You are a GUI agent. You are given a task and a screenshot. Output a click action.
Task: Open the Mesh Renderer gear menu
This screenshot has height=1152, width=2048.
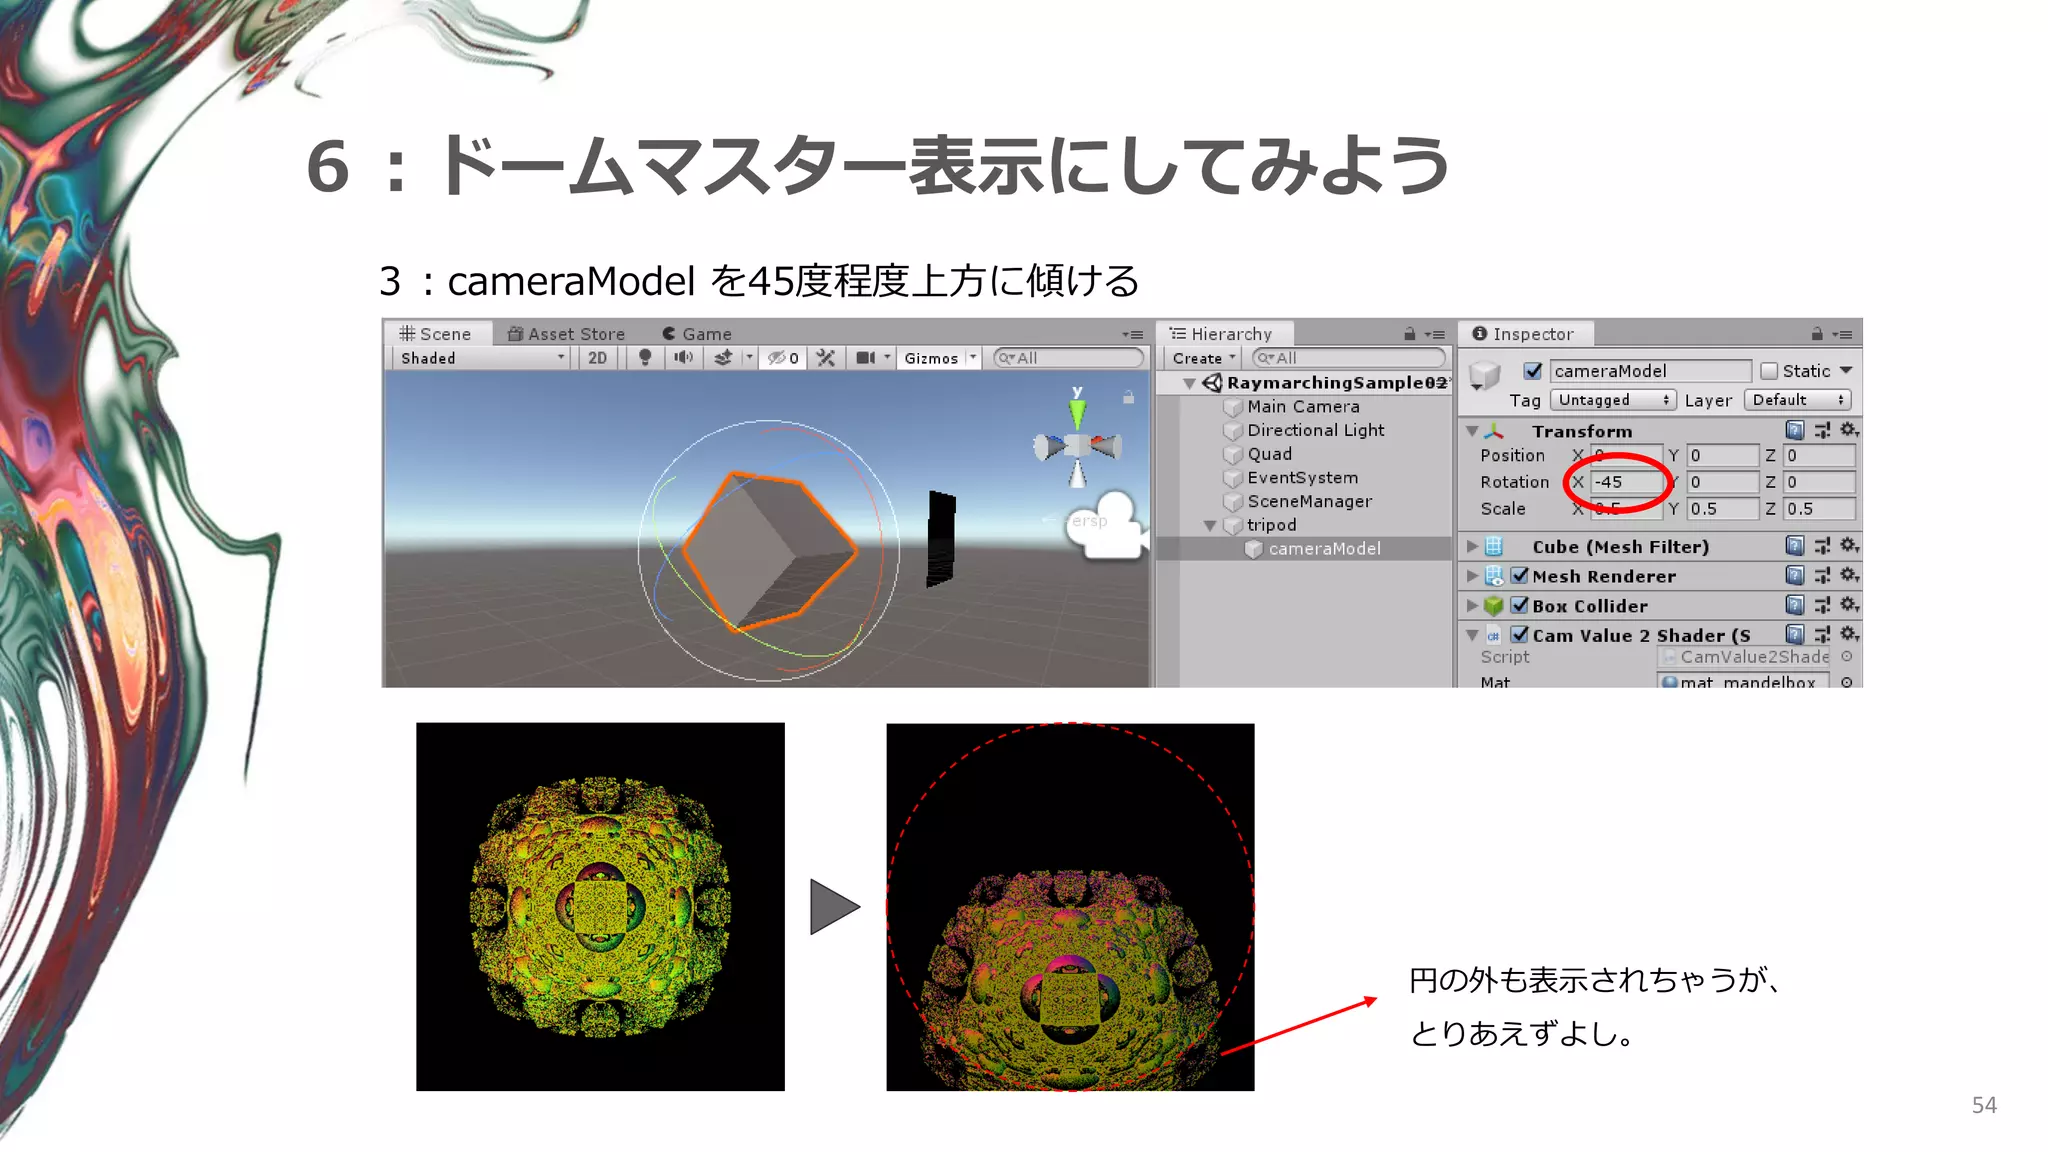pos(1849,575)
